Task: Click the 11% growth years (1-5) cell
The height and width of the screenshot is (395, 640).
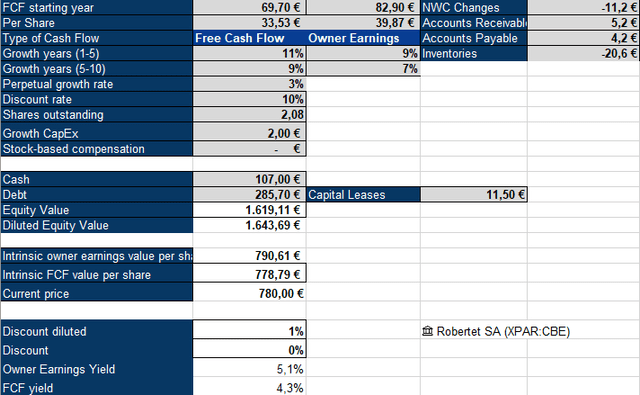Action: pyautogui.click(x=249, y=53)
